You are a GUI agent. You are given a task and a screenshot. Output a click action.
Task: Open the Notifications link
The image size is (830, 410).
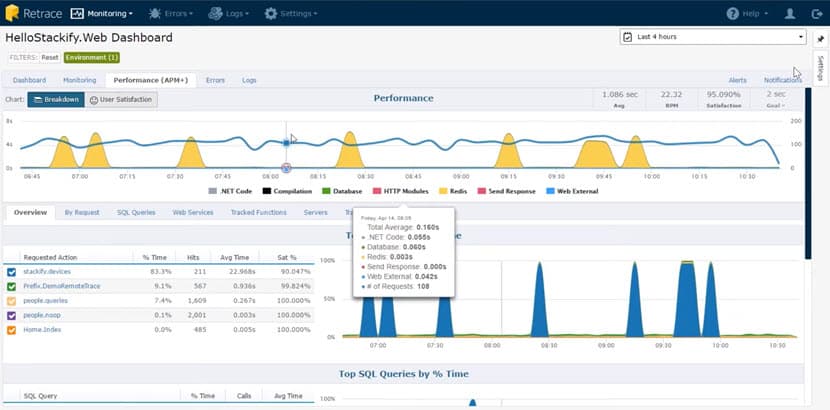pyautogui.click(x=782, y=80)
